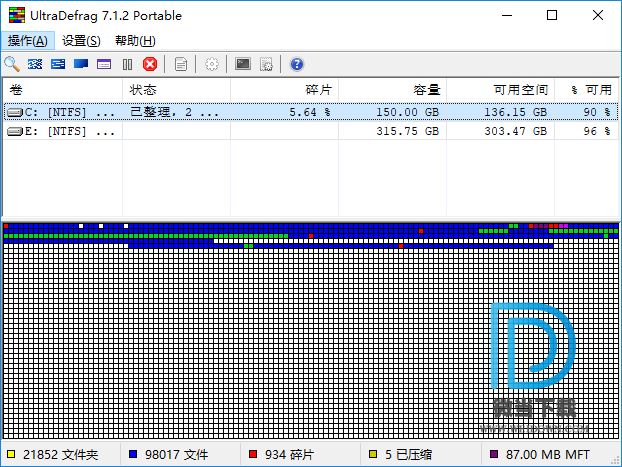Close the UltraDefrag window

click(x=598, y=15)
